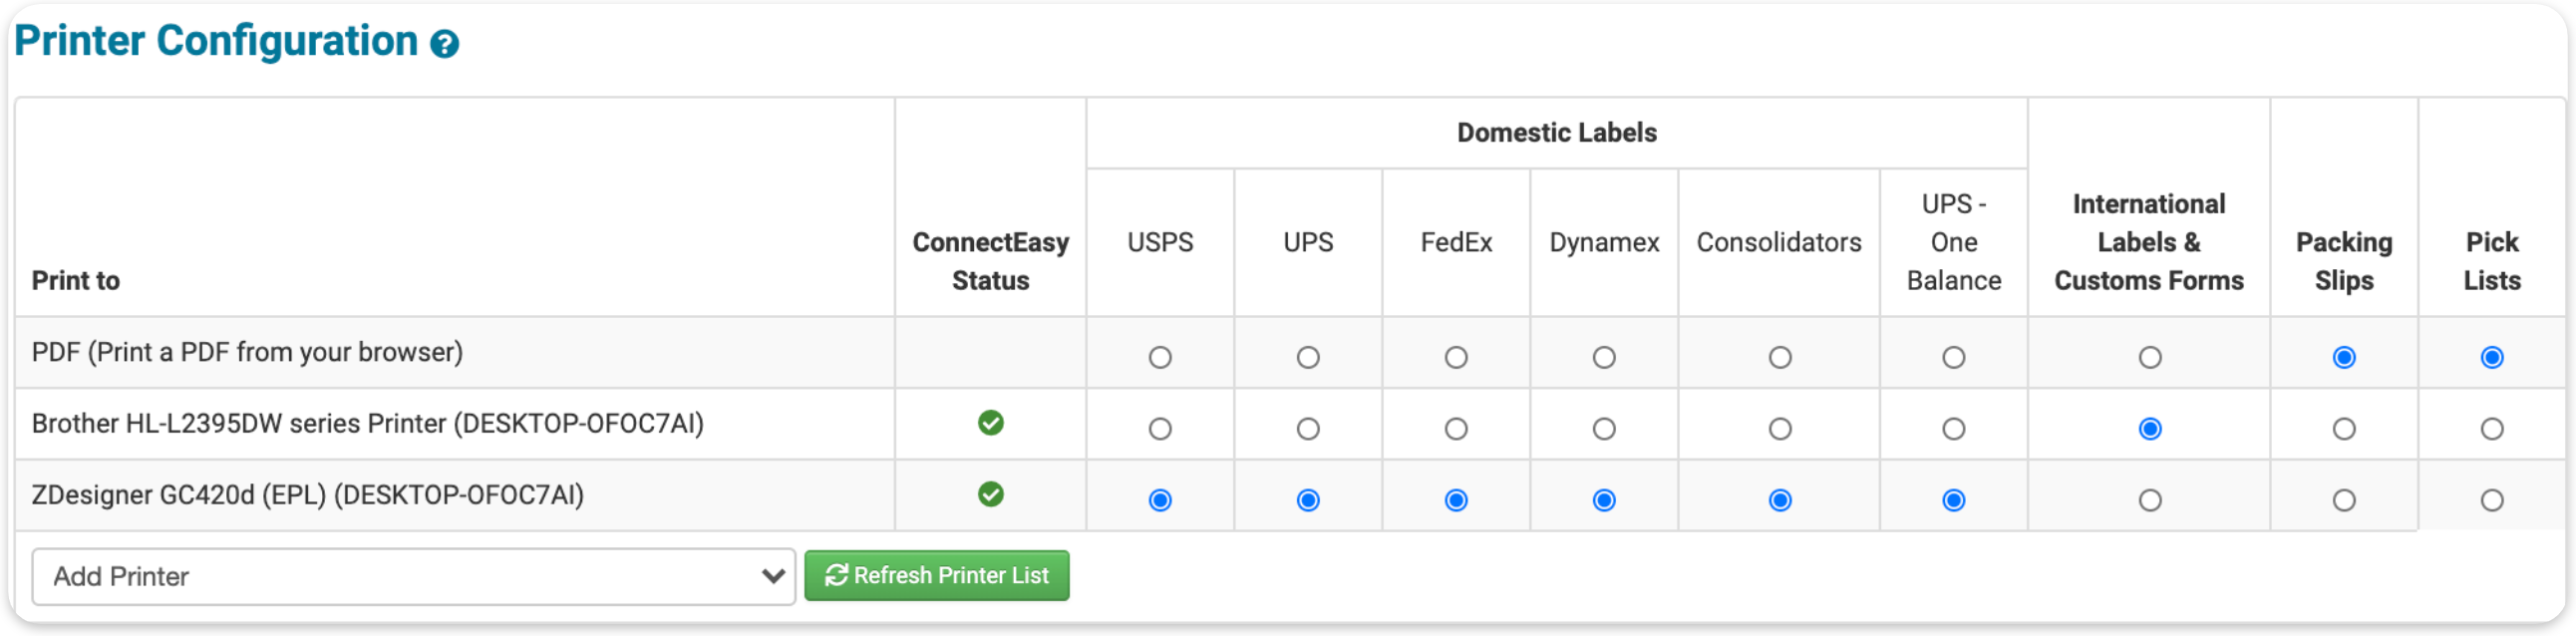Image resolution: width=2576 pixels, height=636 pixels.
Task: Click the Refresh Printer List button
Action: [936, 576]
